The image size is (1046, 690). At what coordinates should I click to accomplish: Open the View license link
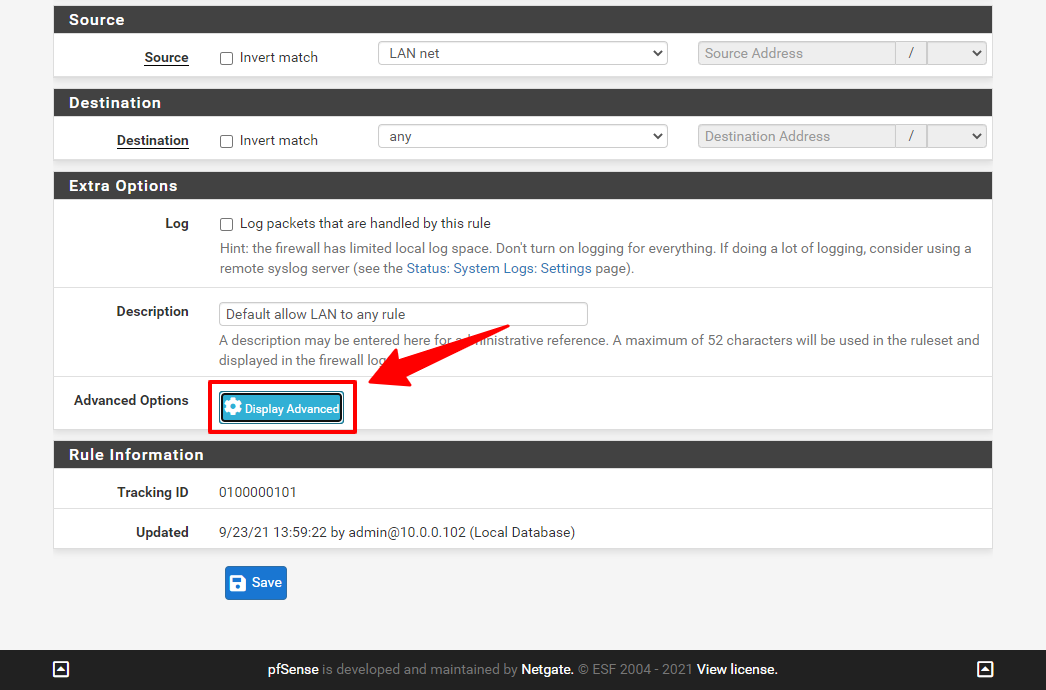(737, 669)
